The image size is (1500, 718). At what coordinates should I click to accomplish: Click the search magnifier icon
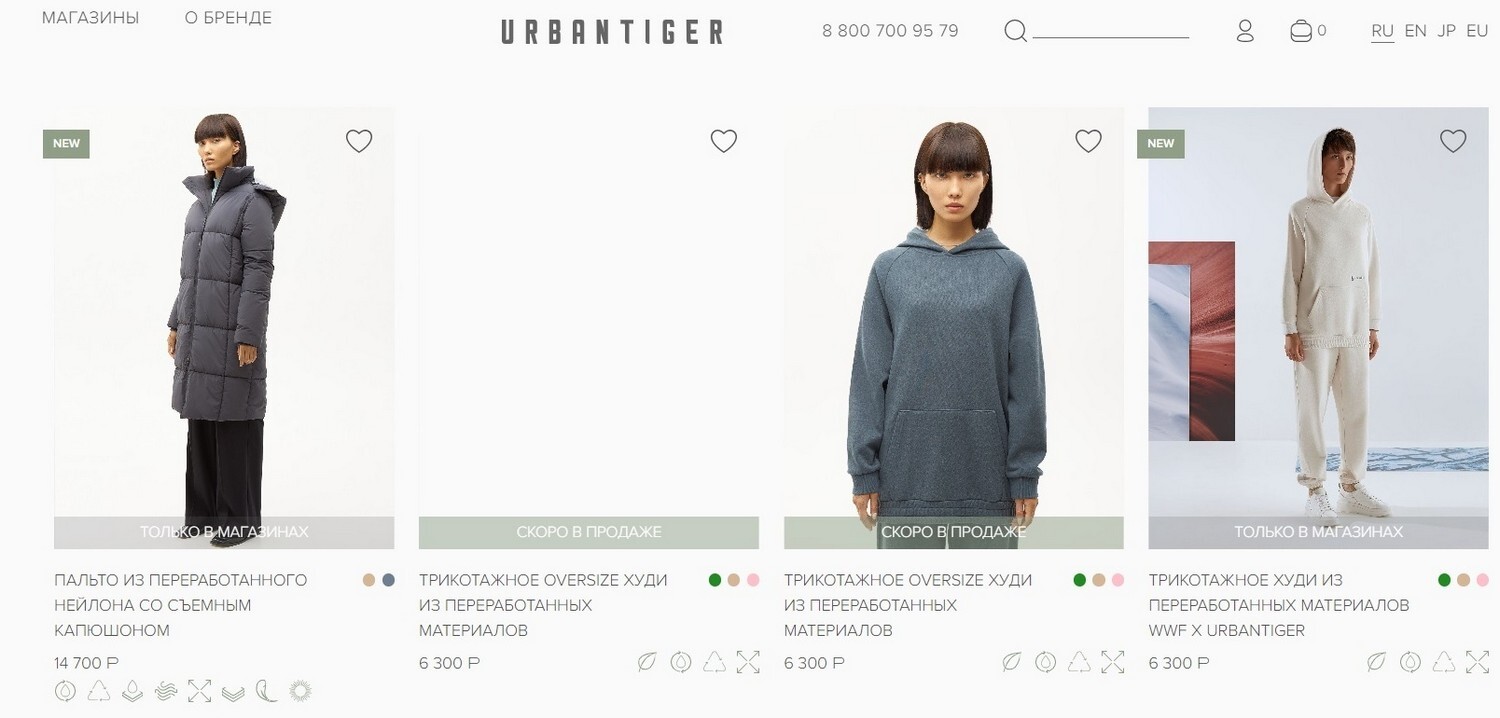[x=1015, y=32]
